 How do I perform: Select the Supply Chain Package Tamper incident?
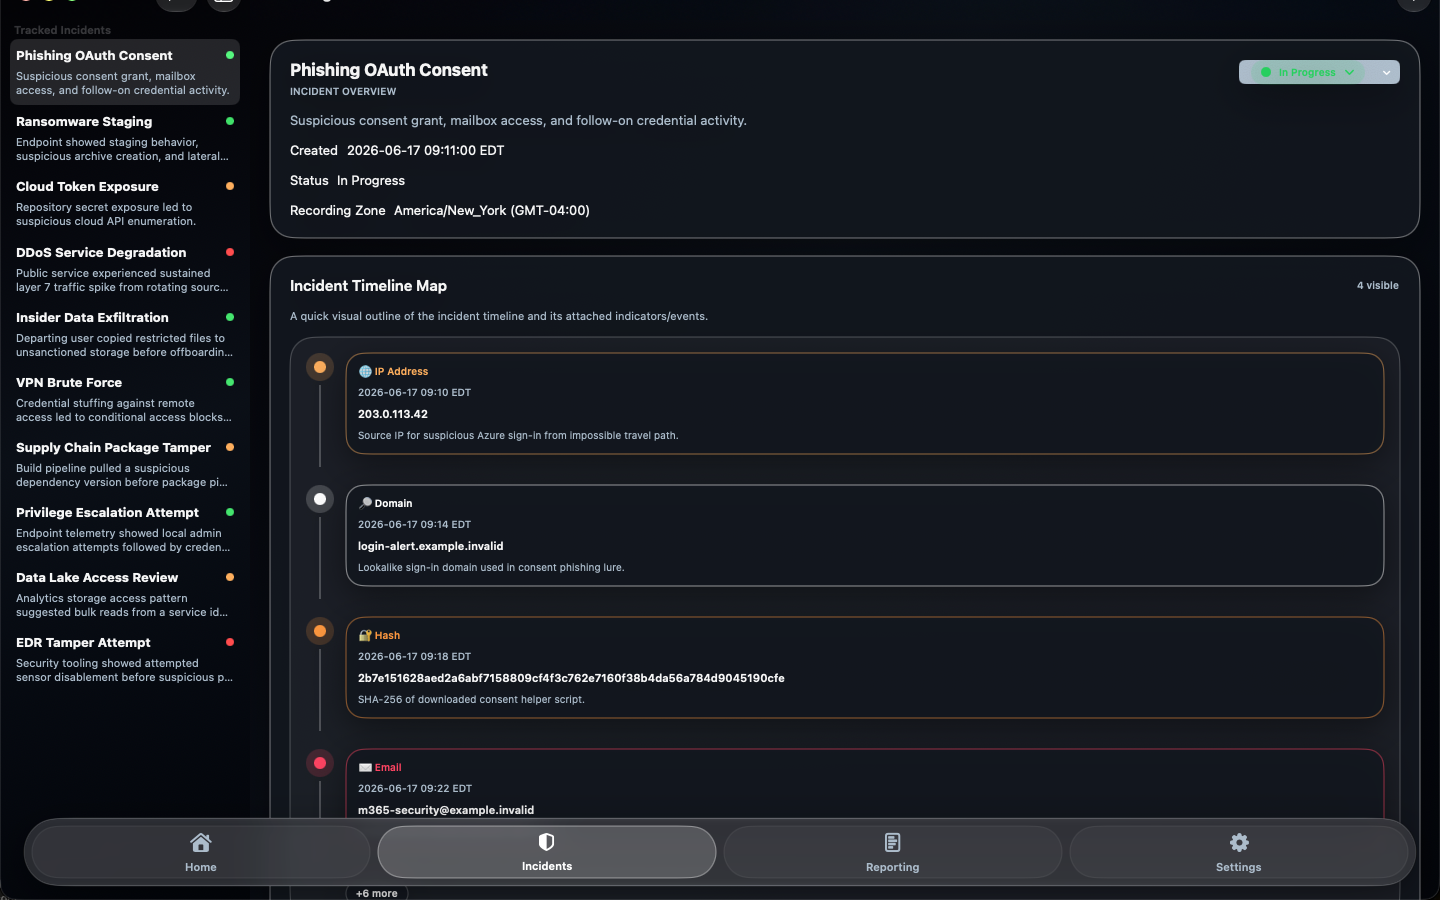[125, 464]
